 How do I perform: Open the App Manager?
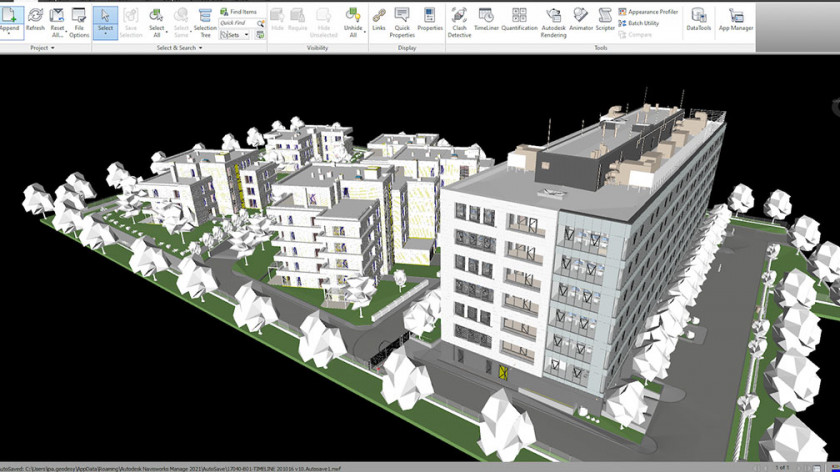pos(736,19)
